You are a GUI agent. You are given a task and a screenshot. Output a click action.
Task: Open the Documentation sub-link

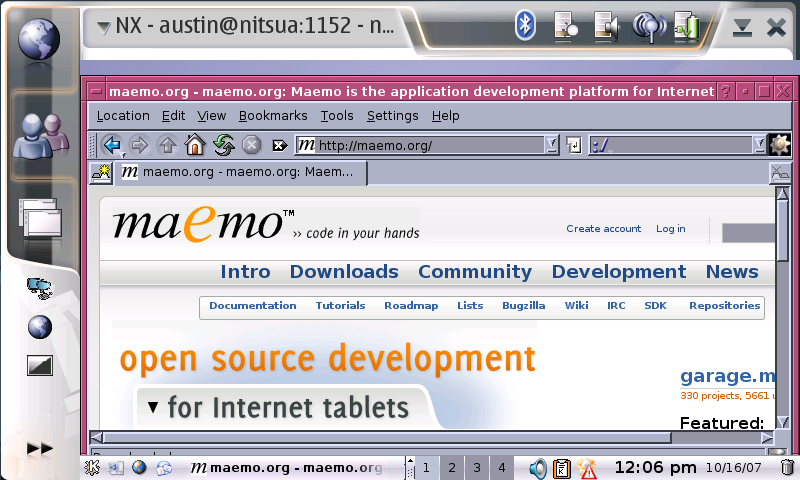tap(253, 306)
